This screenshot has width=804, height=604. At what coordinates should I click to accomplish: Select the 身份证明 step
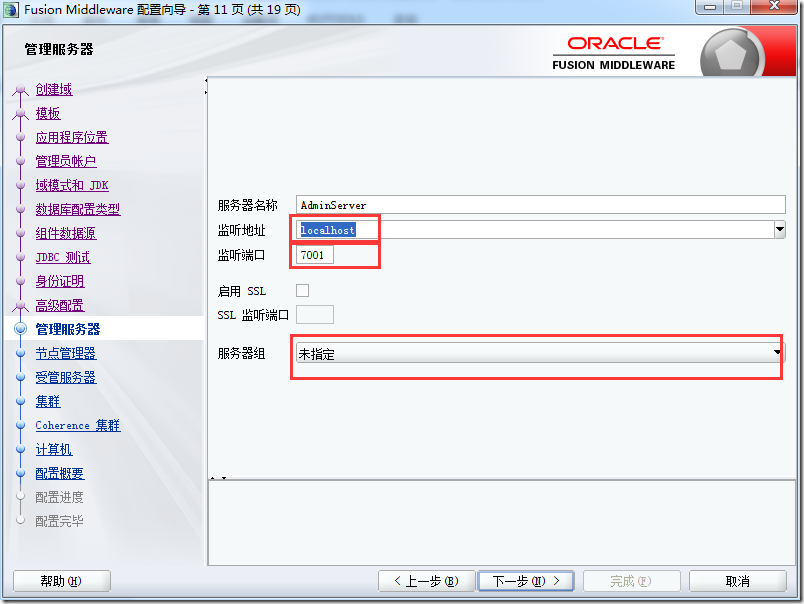pos(60,281)
